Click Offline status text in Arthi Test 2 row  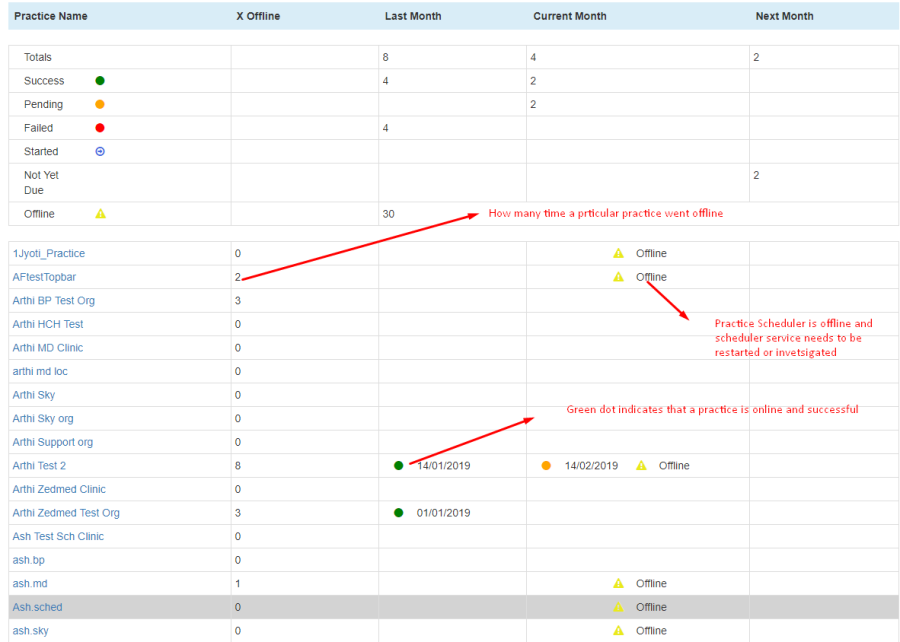[674, 465]
